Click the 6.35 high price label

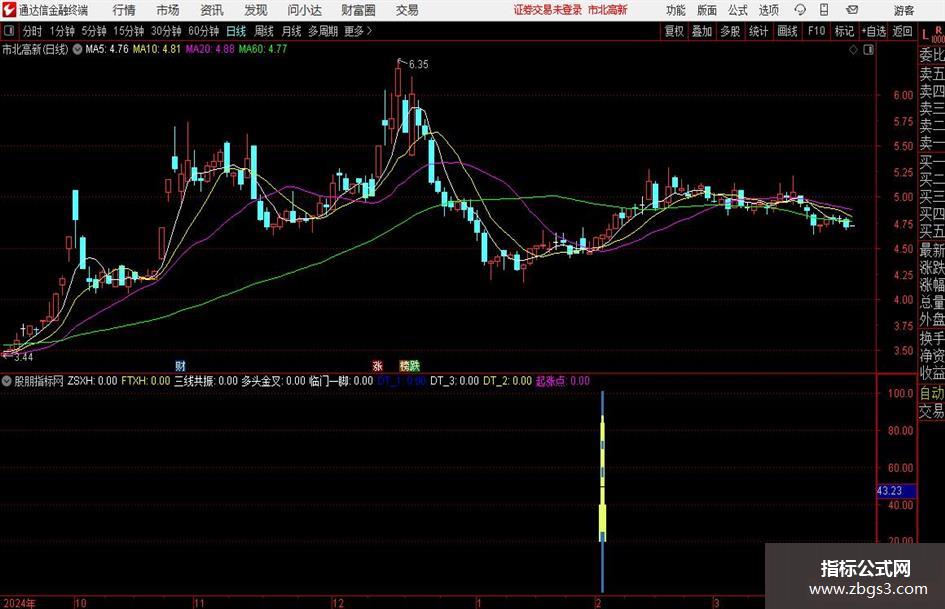point(418,64)
